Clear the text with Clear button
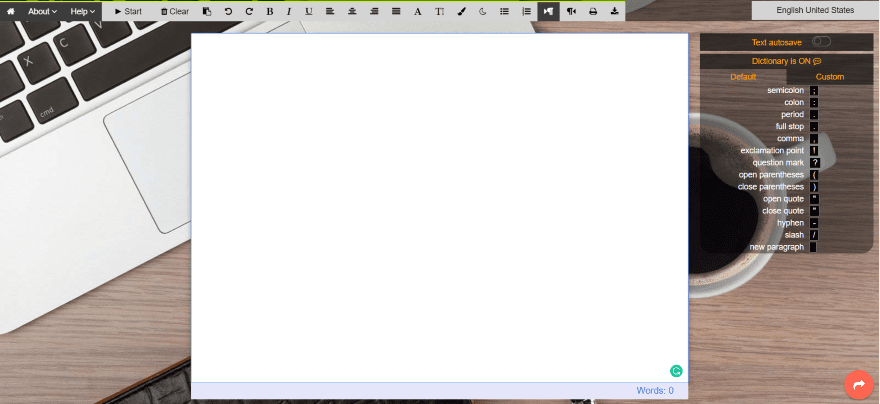880x404 pixels. 175,11
